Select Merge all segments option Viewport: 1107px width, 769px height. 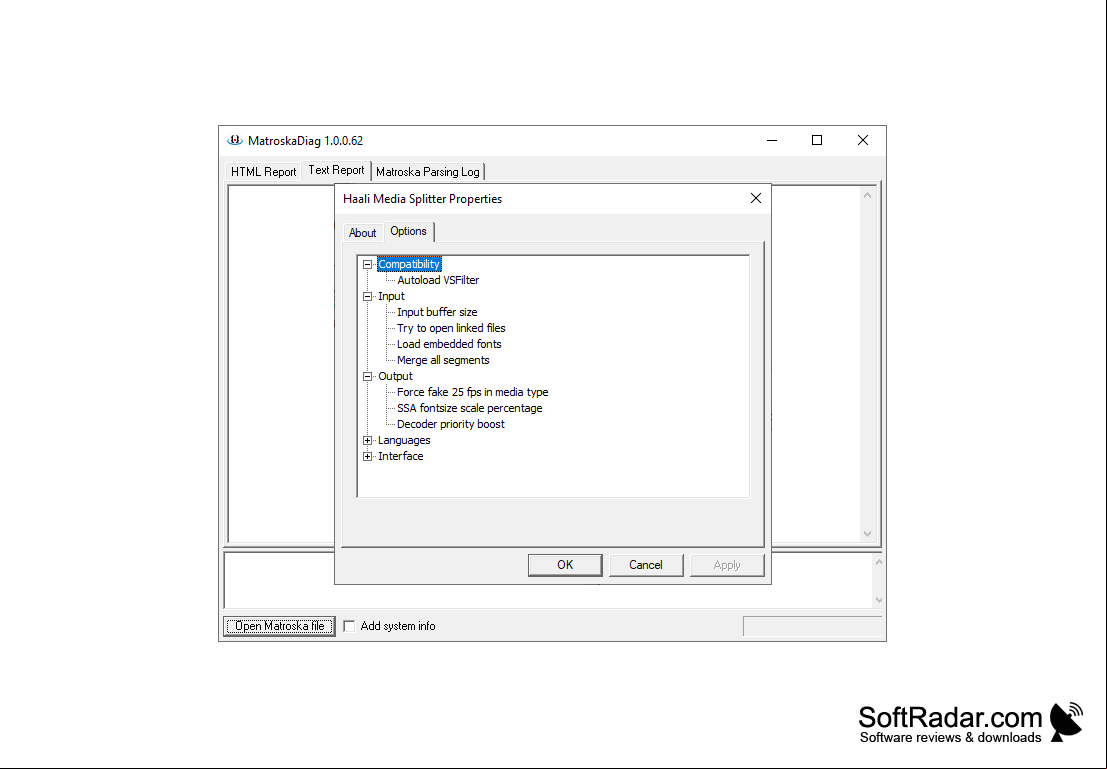[443, 360]
